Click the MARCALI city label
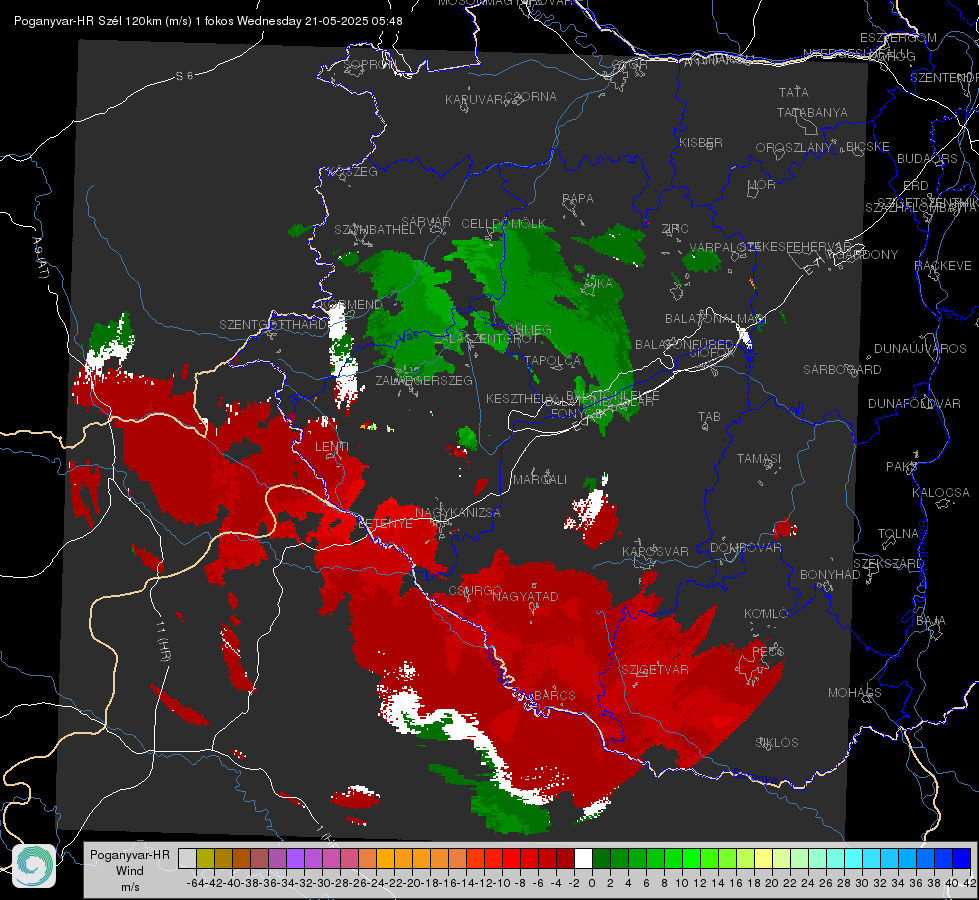979x900 pixels. click(540, 479)
